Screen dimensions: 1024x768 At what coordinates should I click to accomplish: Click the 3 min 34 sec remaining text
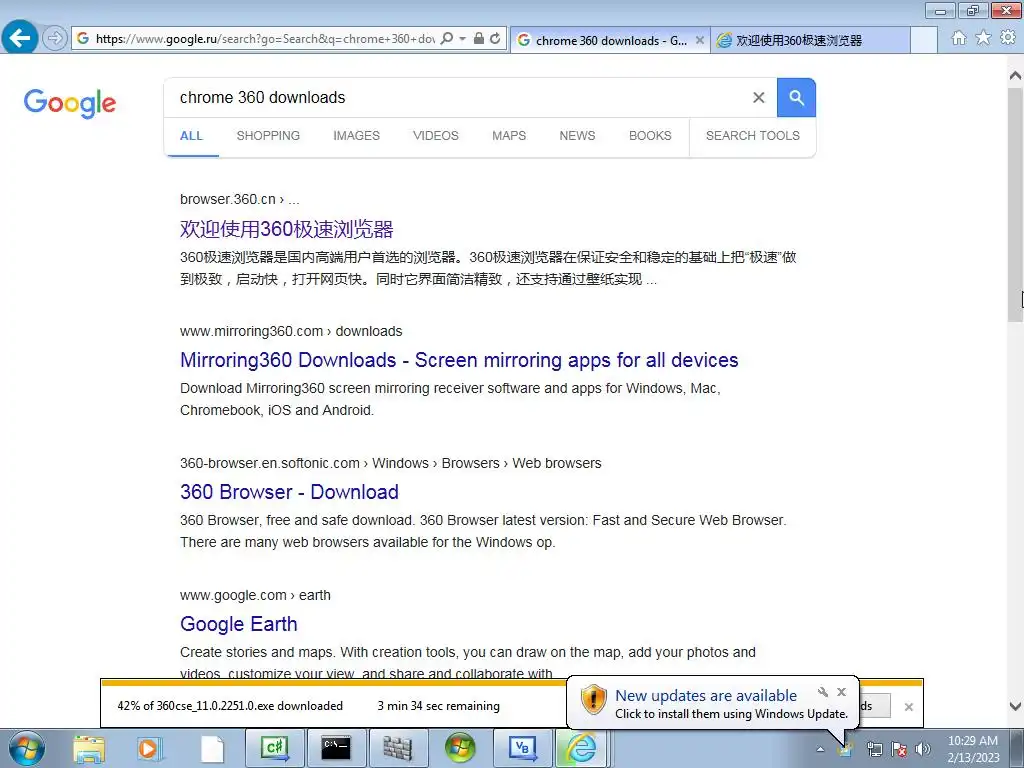[438, 706]
